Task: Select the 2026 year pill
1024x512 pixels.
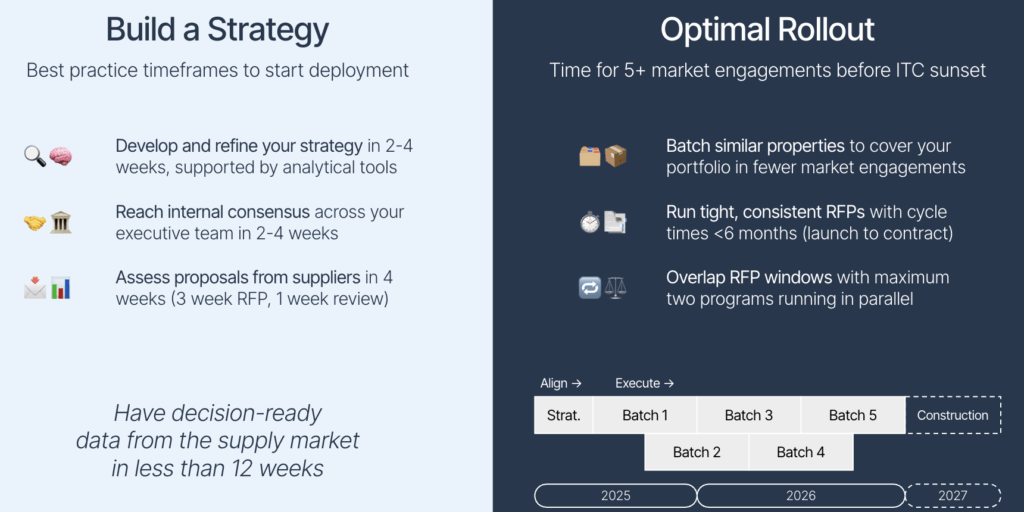Action: [801, 496]
